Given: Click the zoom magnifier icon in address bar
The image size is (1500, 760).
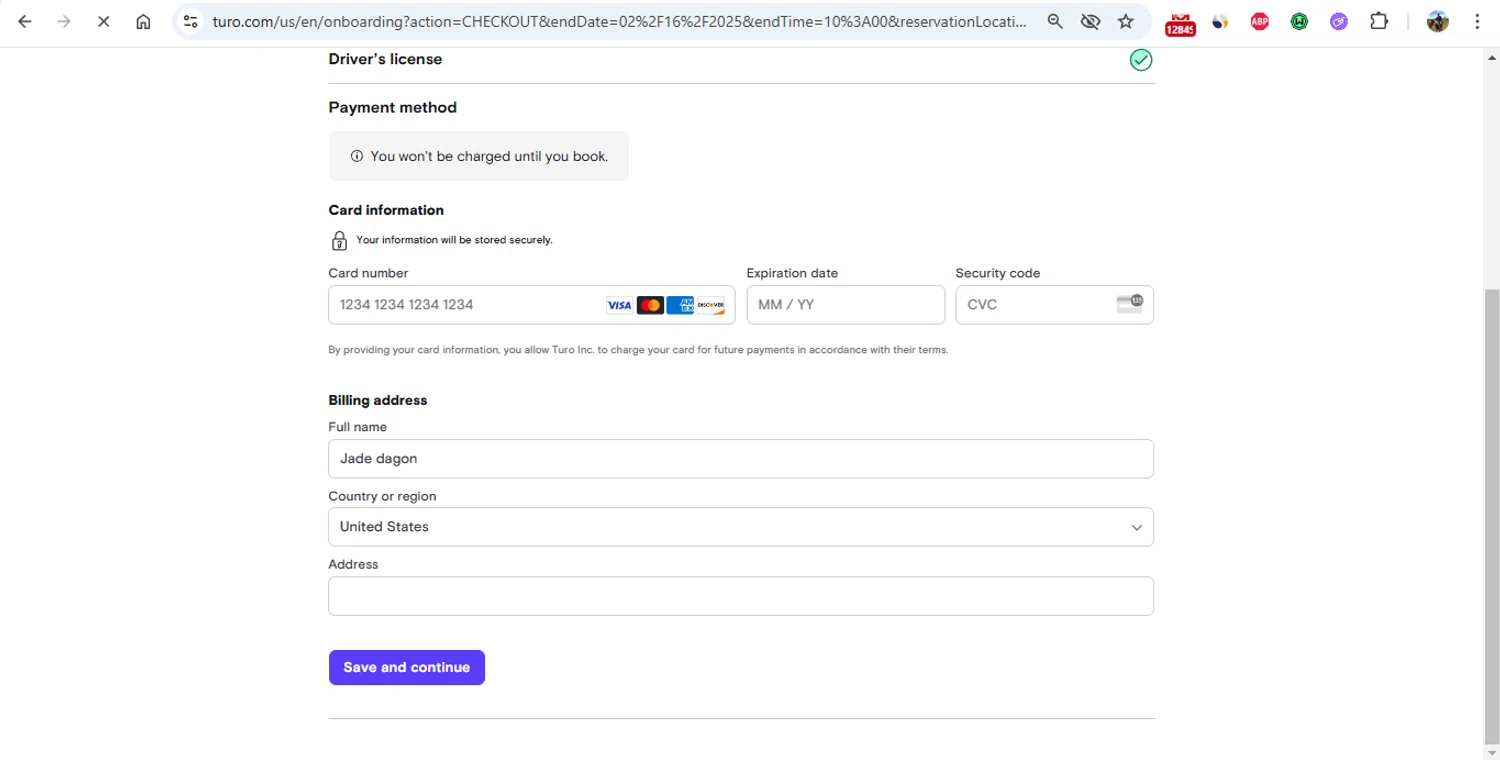Looking at the screenshot, I should click(x=1055, y=21).
